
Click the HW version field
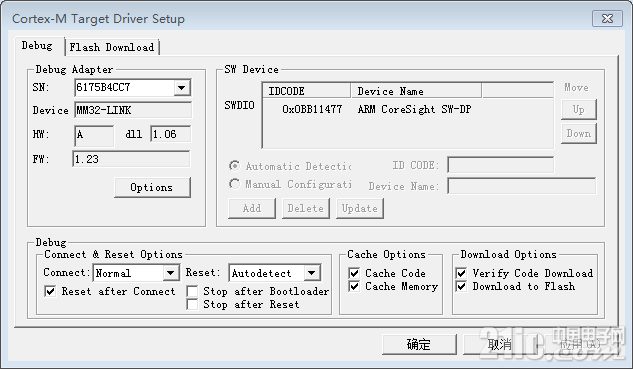pos(94,135)
